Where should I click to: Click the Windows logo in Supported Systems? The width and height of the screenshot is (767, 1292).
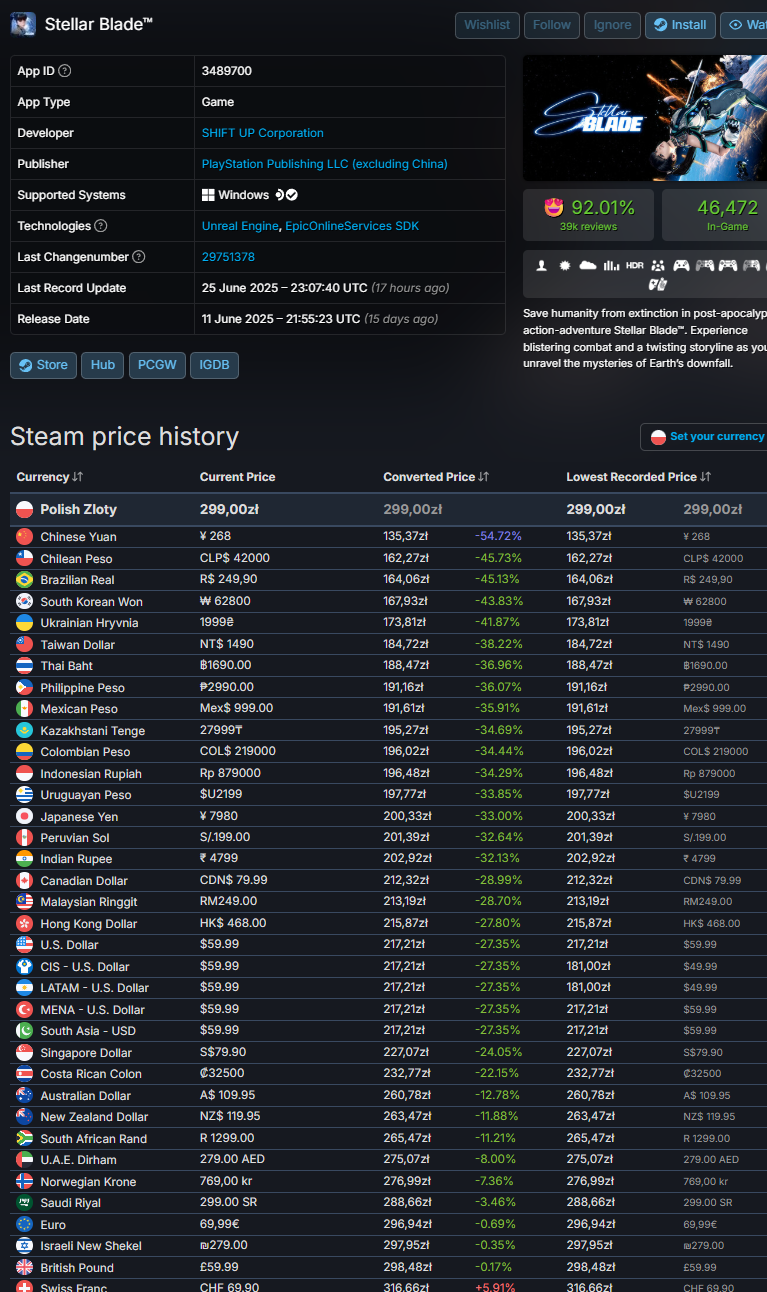click(208, 195)
